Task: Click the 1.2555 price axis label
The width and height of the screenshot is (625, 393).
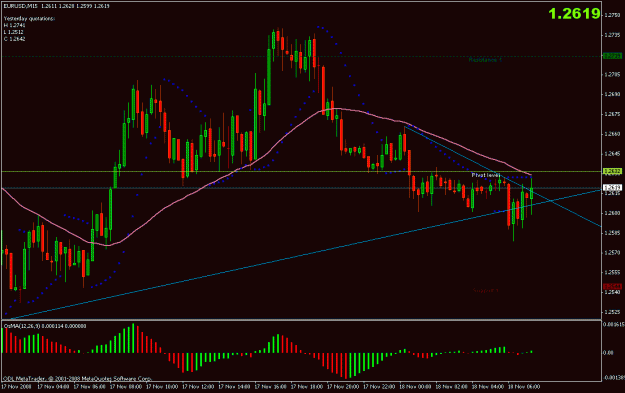Action: click(613, 272)
